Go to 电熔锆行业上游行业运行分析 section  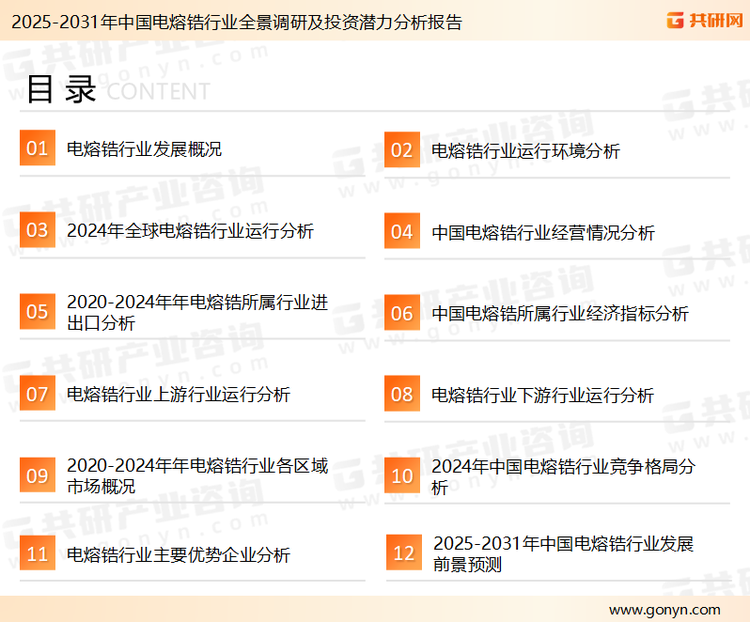[x=178, y=395]
